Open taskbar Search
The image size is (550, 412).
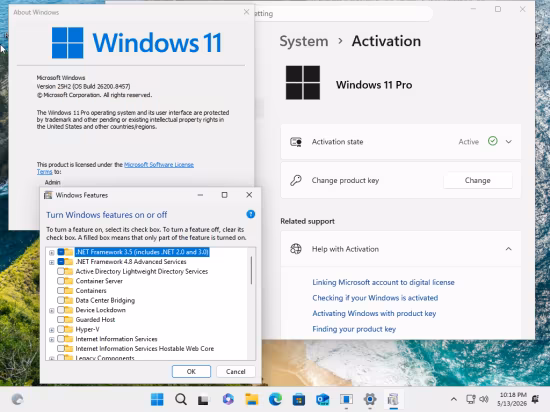[181, 399]
